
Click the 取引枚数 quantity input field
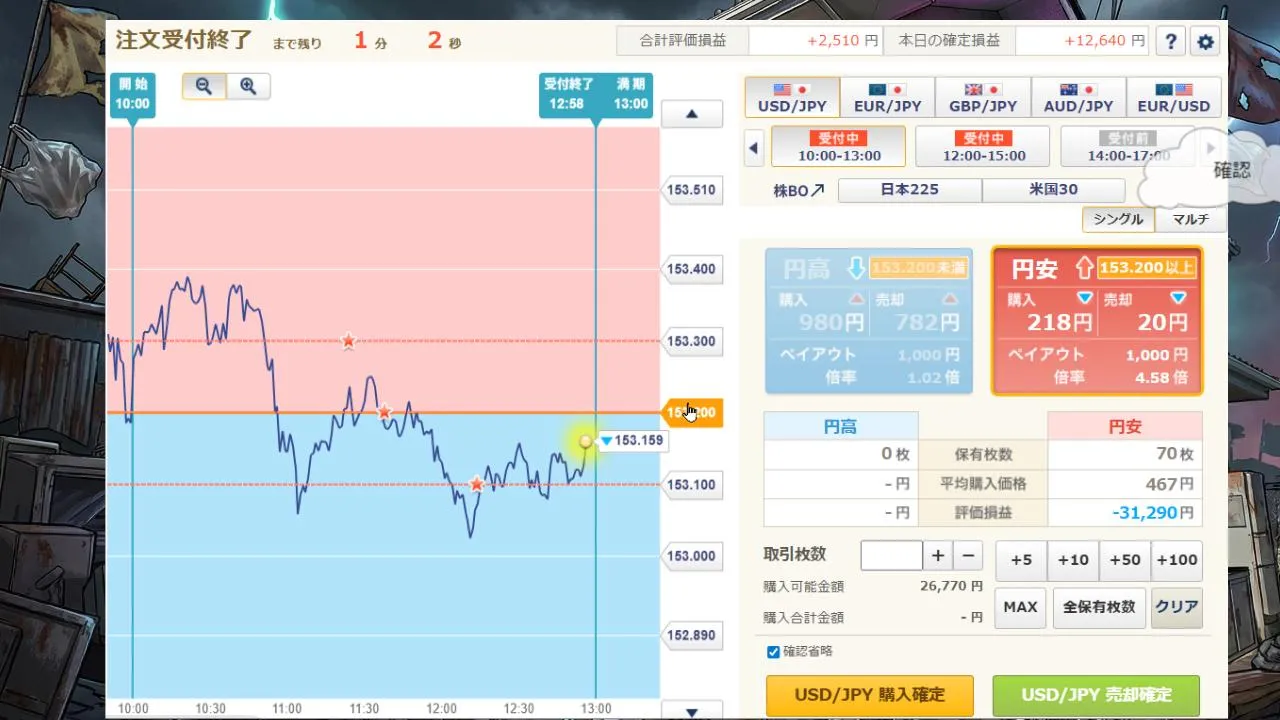[x=891, y=556]
